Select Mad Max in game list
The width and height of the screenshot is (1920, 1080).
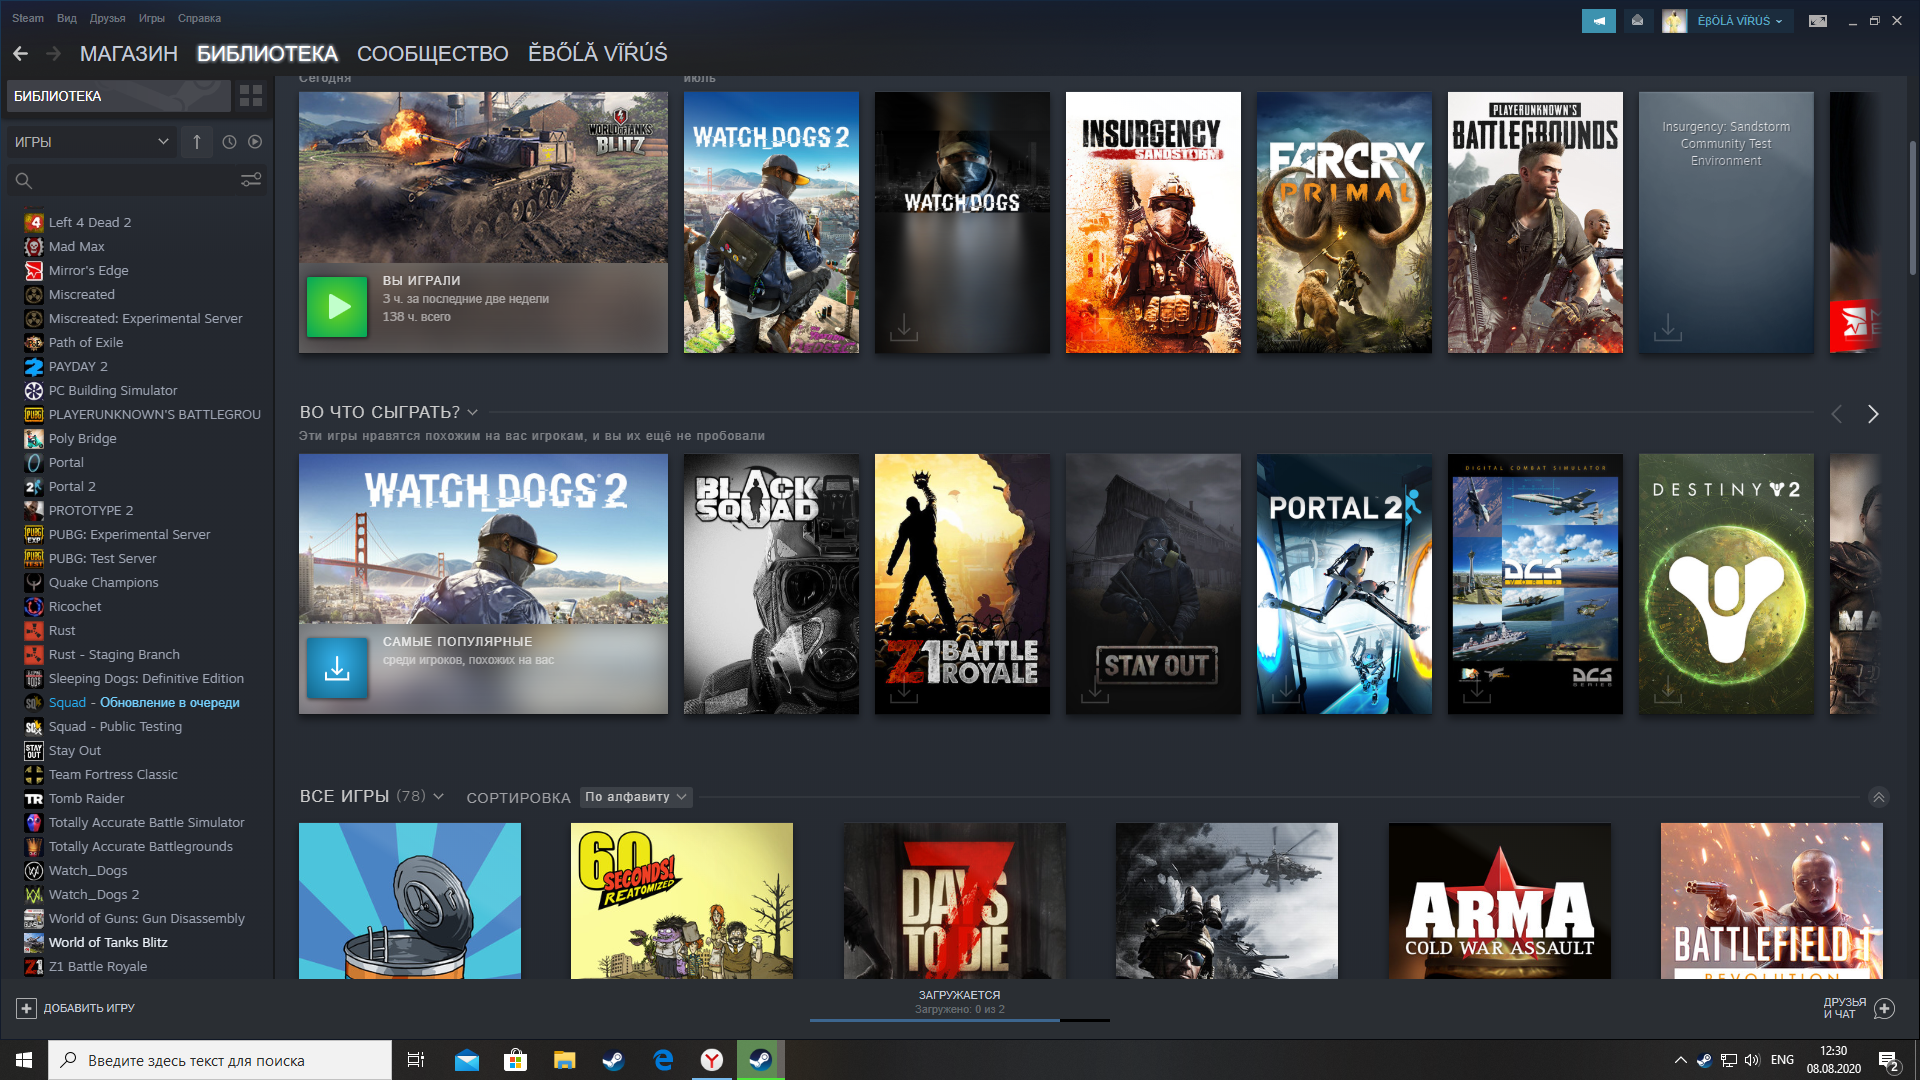(76, 246)
